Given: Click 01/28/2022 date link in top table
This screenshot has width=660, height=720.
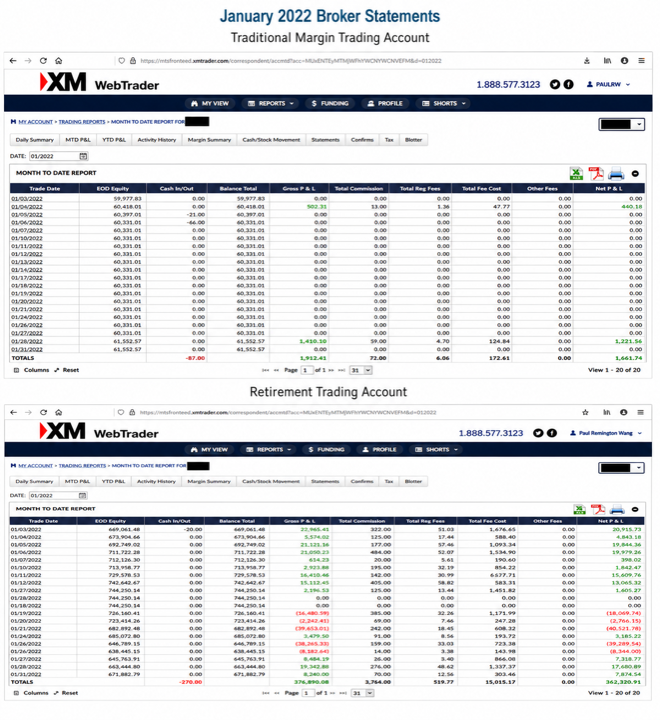Looking at the screenshot, I should tap(27, 341).
